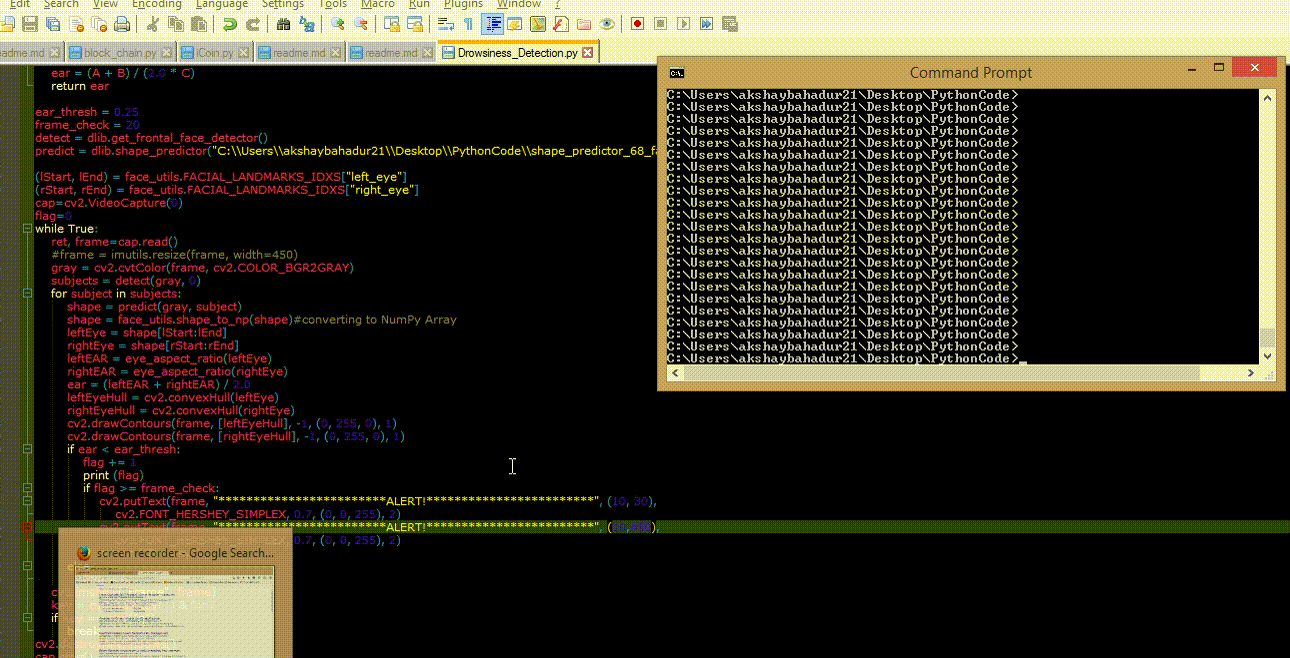Click the green Undo arrow icon
The image size is (1290, 658).
pos(230,24)
